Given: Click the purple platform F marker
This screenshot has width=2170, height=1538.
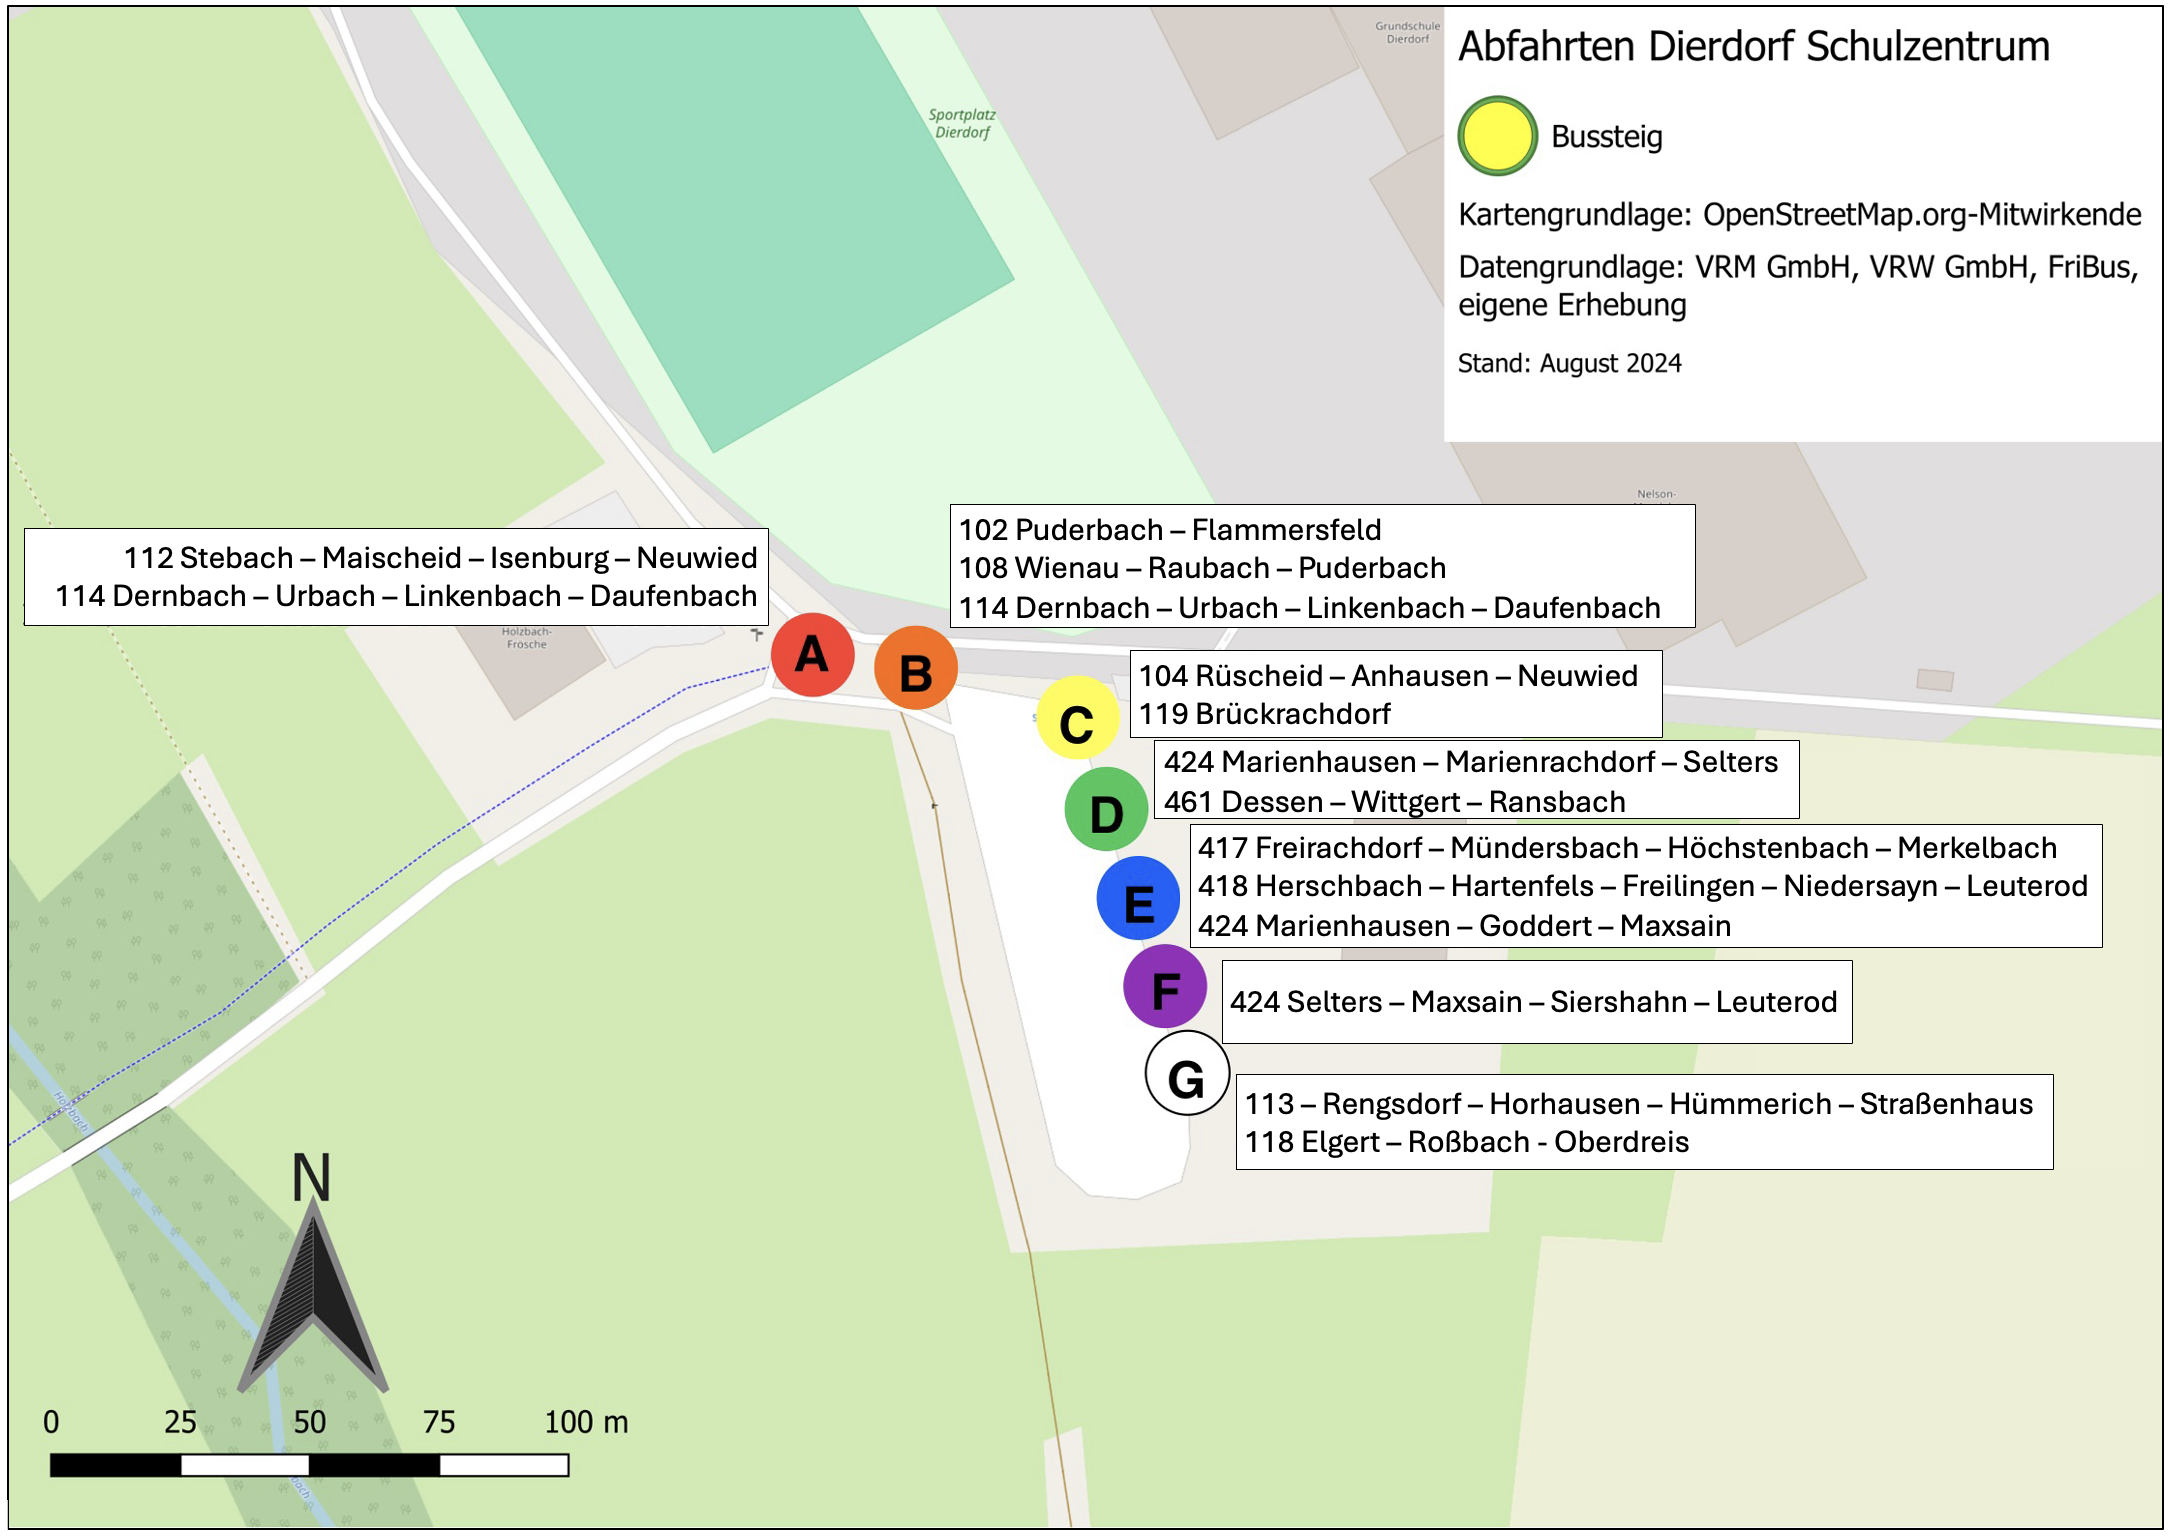Looking at the screenshot, I should coord(1164,987).
